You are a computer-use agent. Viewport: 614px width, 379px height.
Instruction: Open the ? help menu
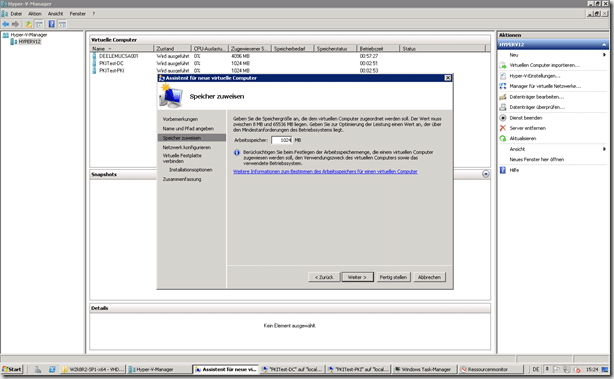coord(94,14)
